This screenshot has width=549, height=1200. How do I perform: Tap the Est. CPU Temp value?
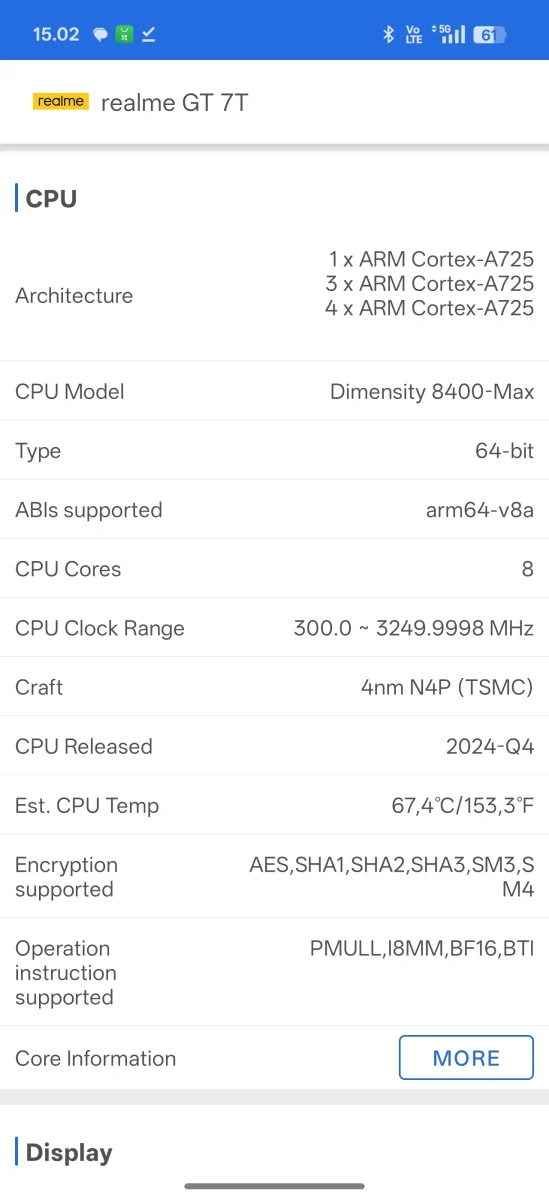pyautogui.click(x=463, y=805)
